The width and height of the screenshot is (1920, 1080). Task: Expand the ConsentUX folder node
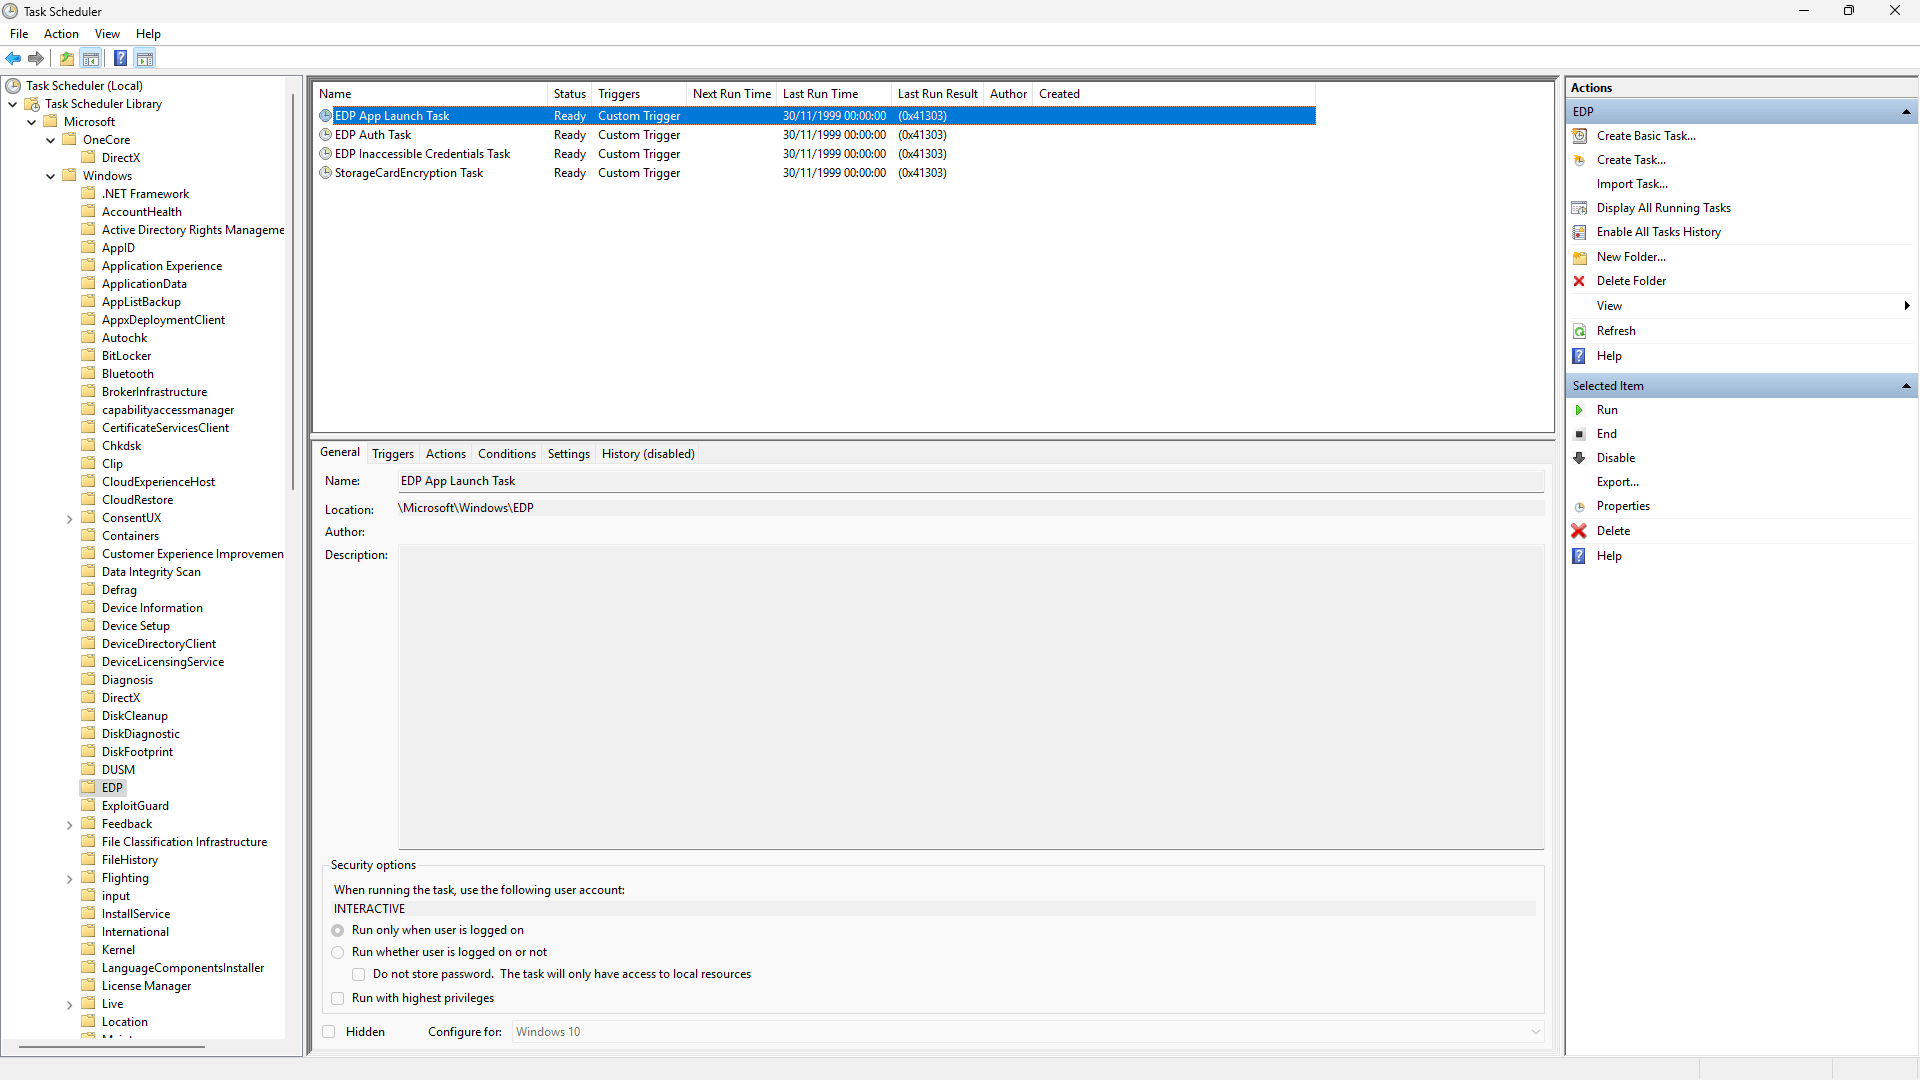70,519
